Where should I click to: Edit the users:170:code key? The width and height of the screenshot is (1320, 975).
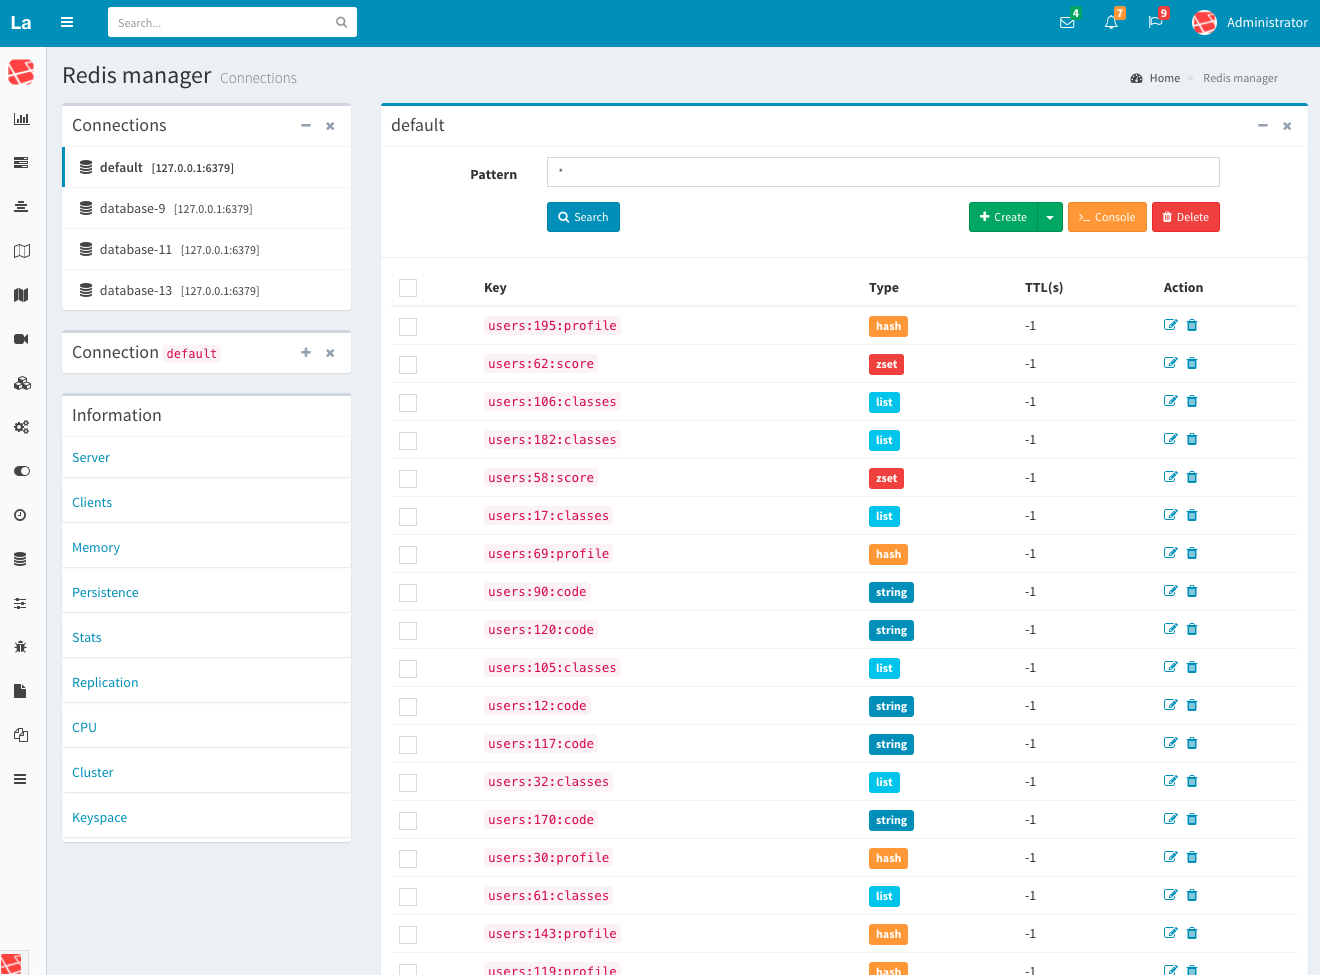[x=1170, y=819]
